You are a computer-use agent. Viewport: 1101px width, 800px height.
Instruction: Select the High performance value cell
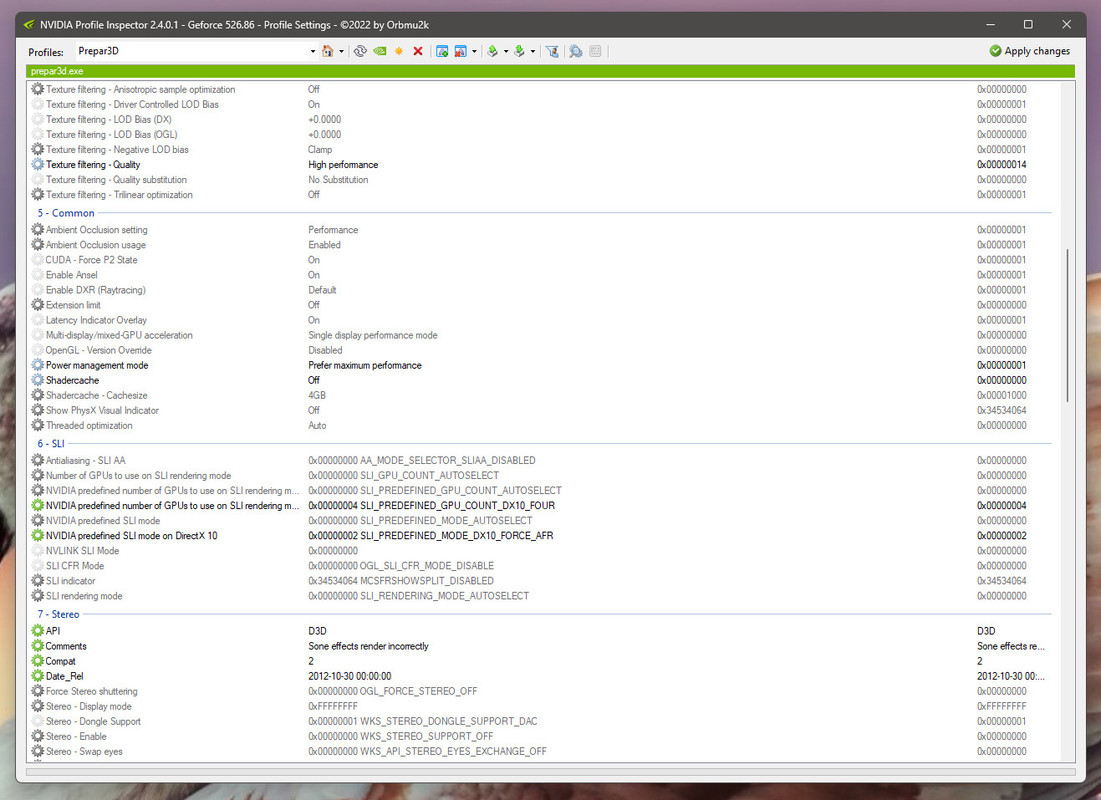pyautogui.click(x=343, y=164)
